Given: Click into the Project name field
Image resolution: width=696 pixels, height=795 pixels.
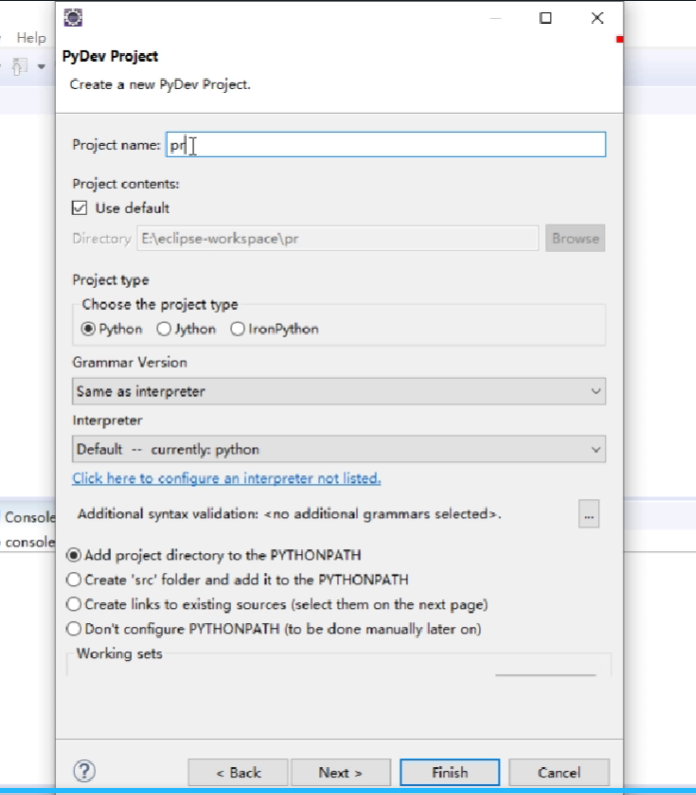Looking at the screenshot, I should tap(386, 144).
